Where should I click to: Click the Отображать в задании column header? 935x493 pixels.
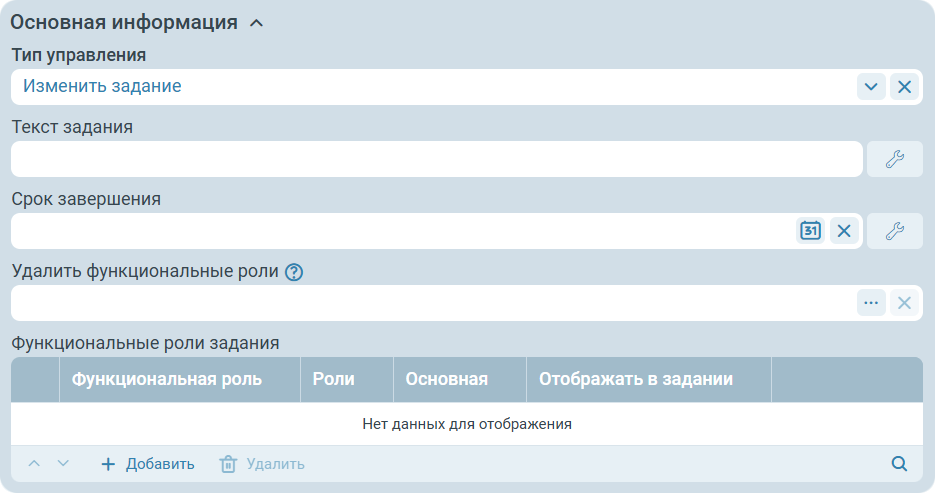[x=636, y=379]
